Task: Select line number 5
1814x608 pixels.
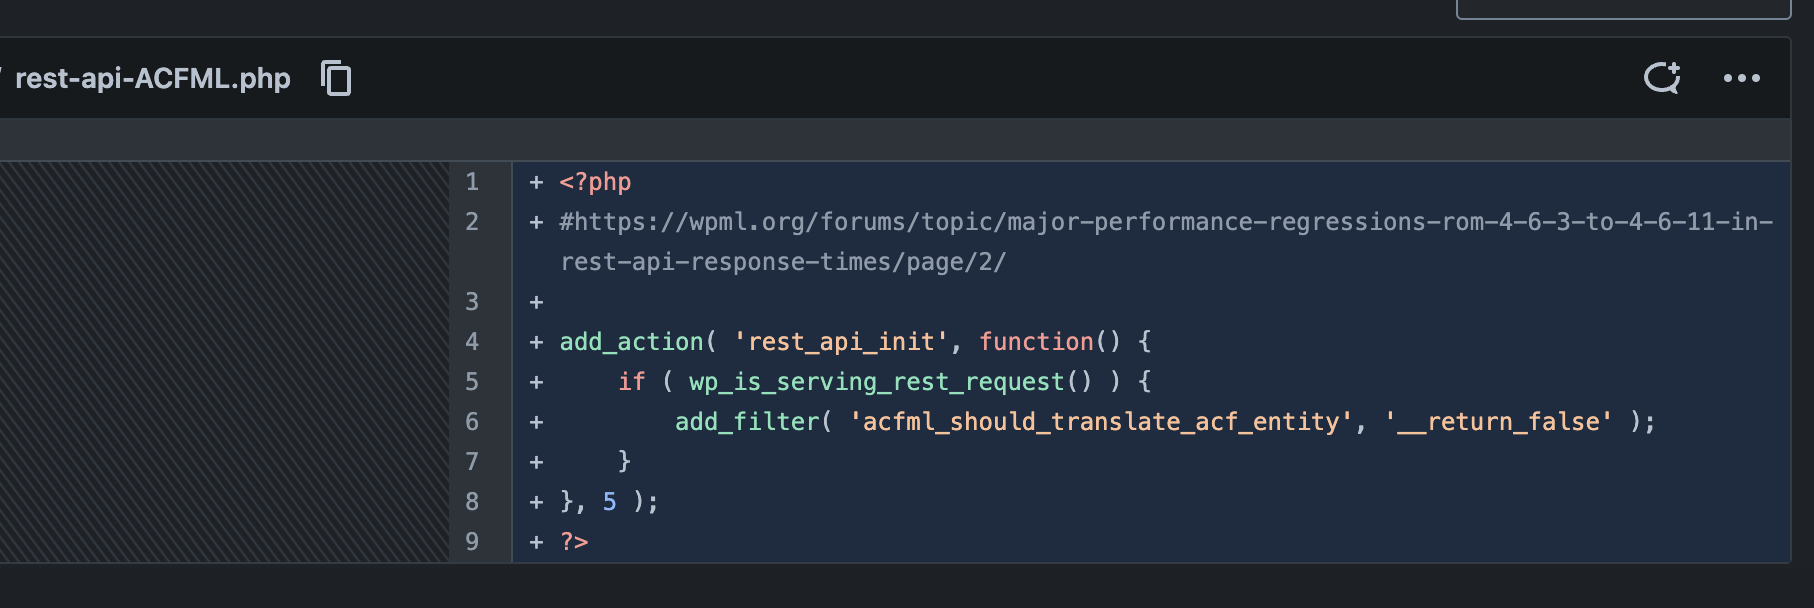Action: [x=472, y=382]
